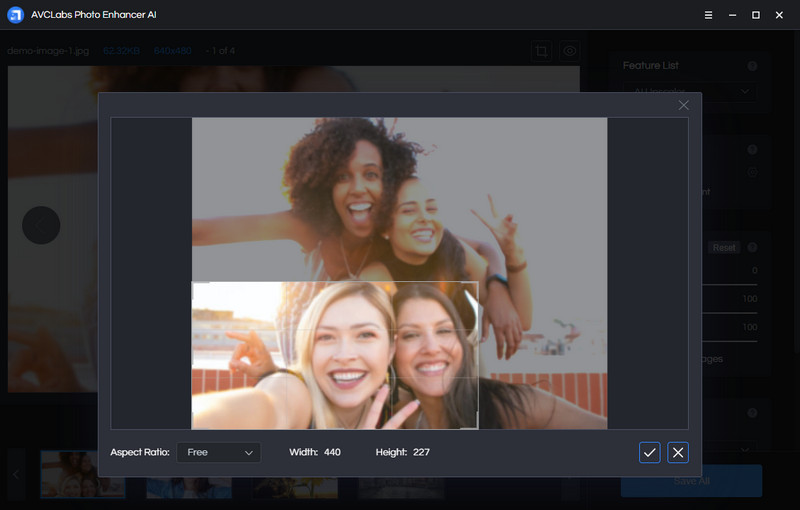Image resolution: width=800 pixels, height=510 pixels.
Task: Open help icon next to Feature List
Action: coord(752,66)
